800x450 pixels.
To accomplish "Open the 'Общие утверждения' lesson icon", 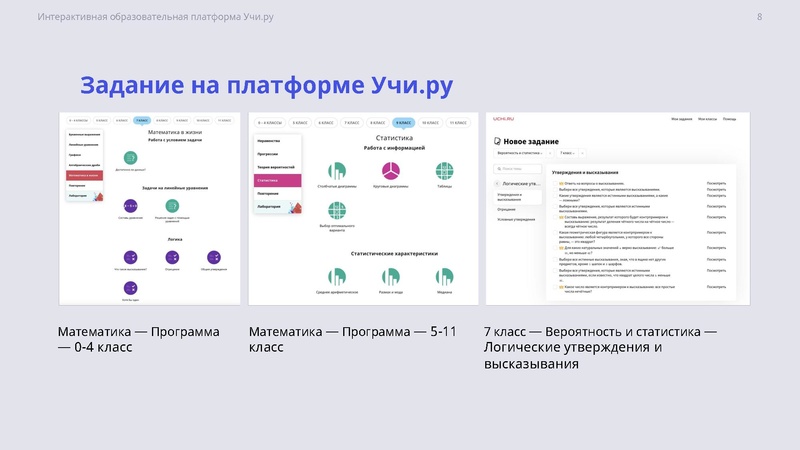I will pos(214,257).
